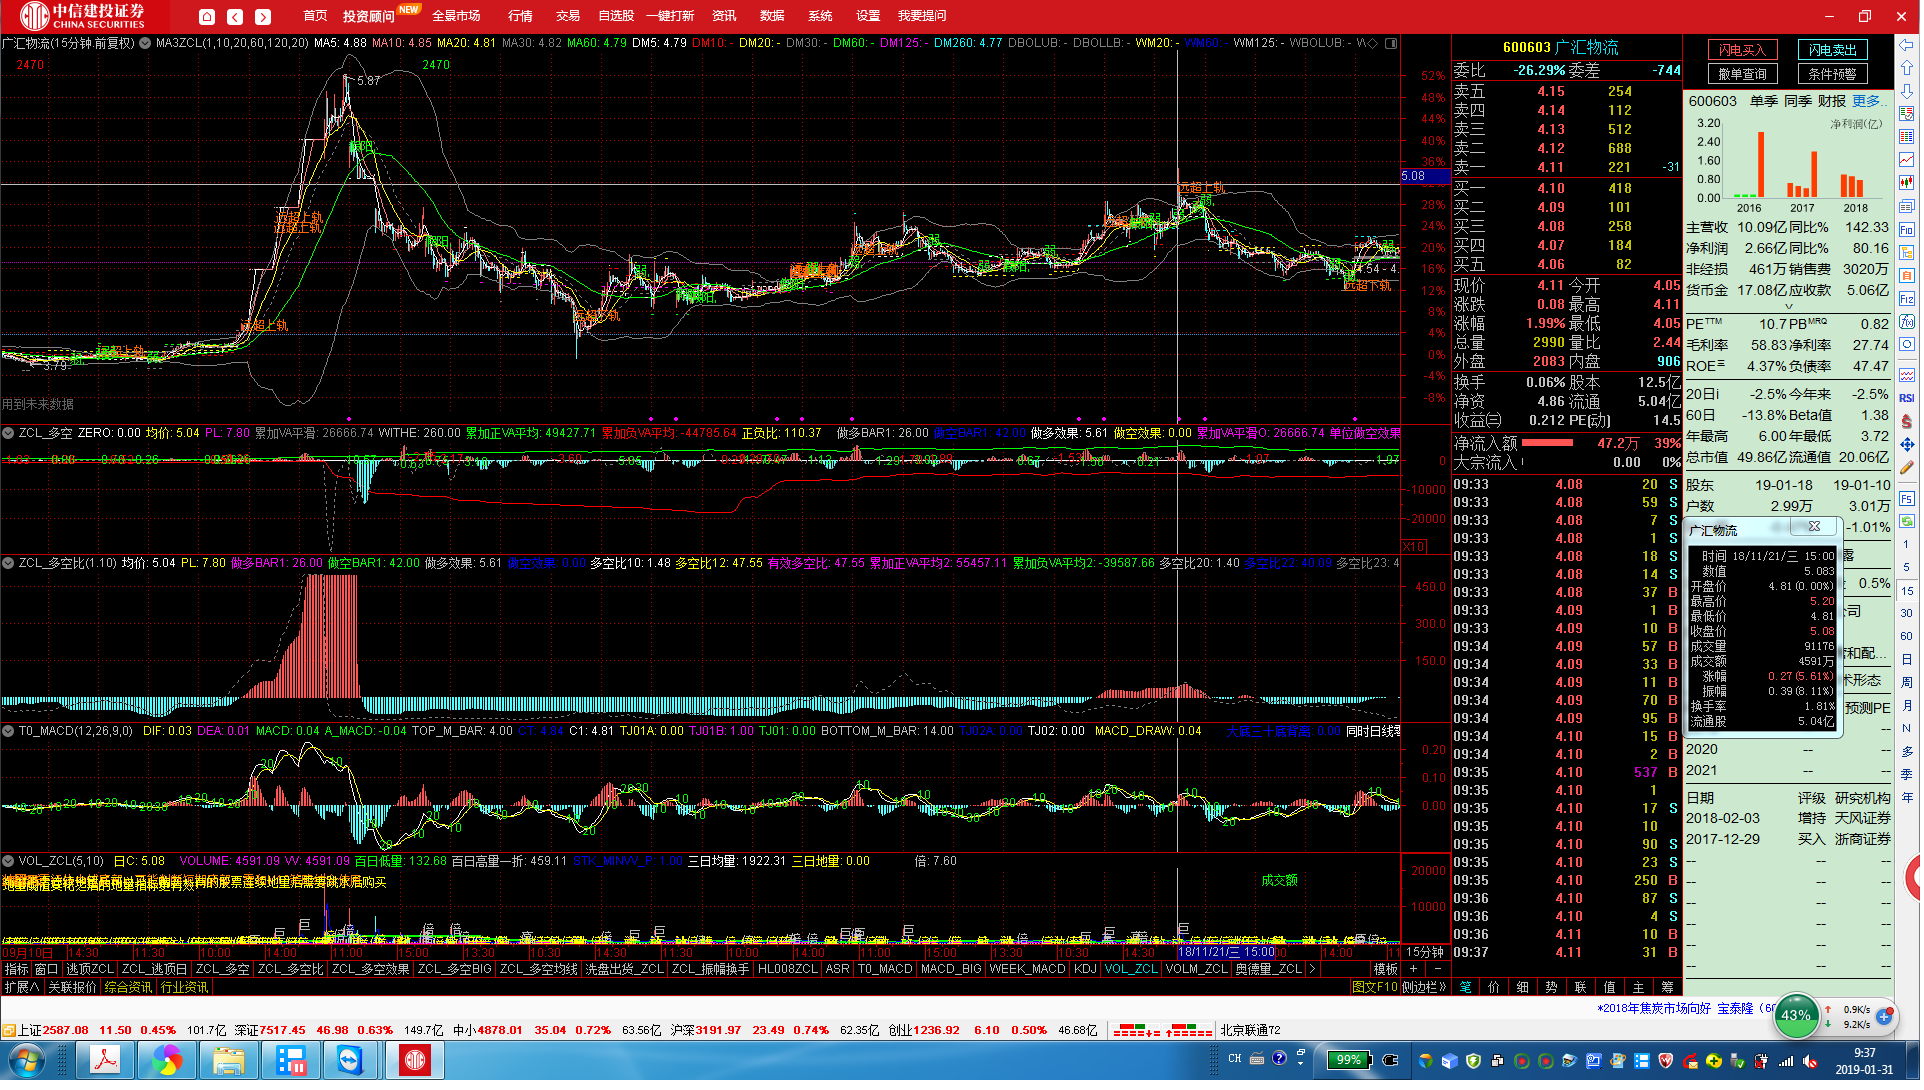Switch to the KDJ indicator tab

(x=1085, y=969)
